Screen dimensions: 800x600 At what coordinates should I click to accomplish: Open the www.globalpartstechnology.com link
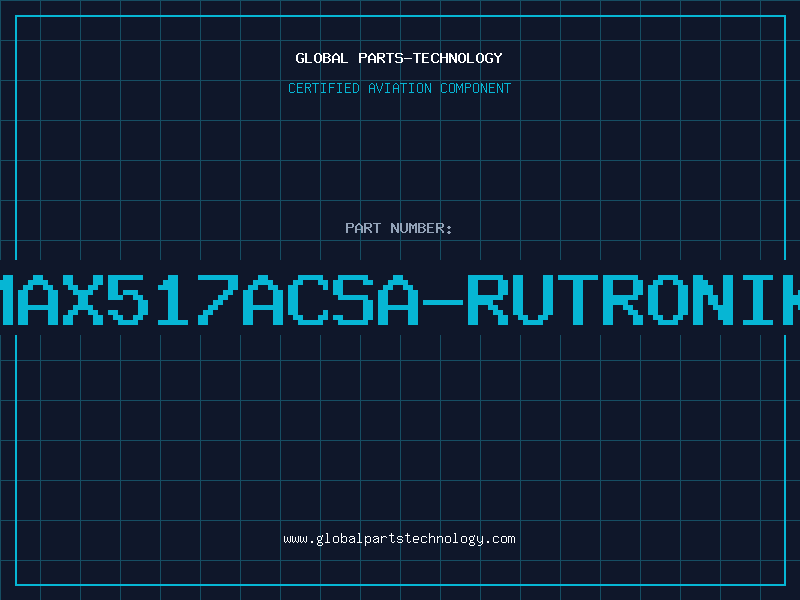click(x=399, y=539)
